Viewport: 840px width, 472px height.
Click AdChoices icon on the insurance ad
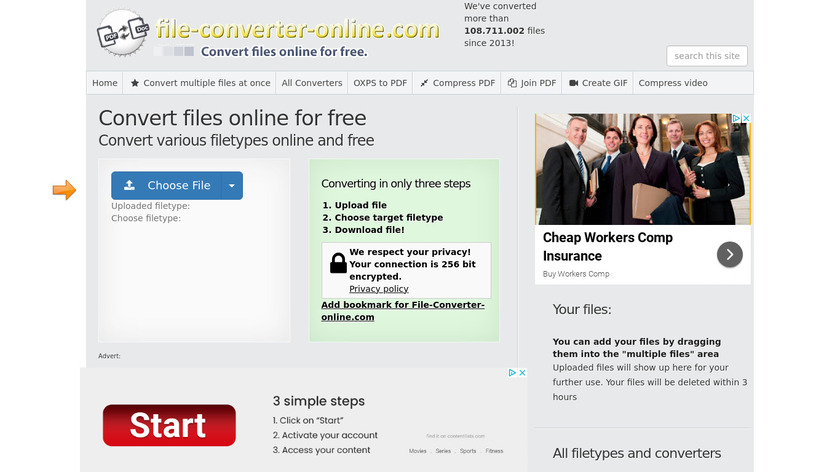coord(737,118)
